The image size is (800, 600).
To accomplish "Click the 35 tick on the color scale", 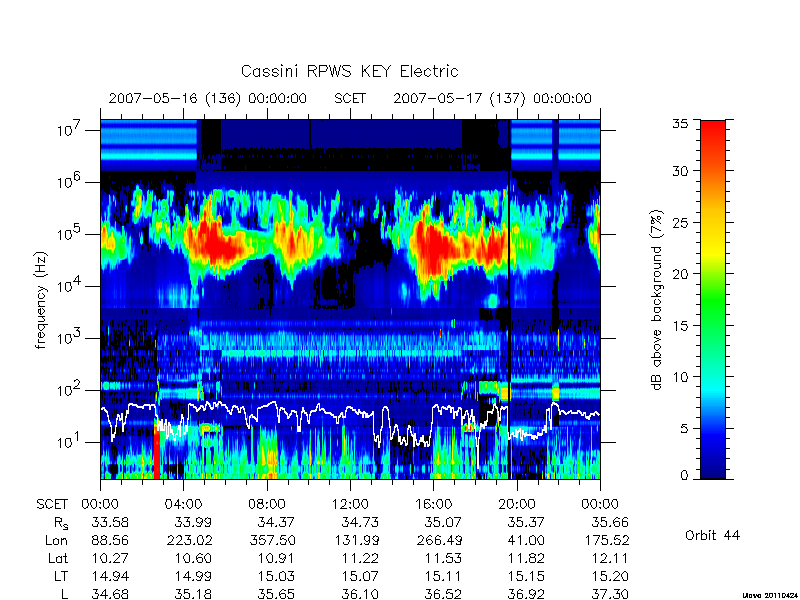I will 680,124.
